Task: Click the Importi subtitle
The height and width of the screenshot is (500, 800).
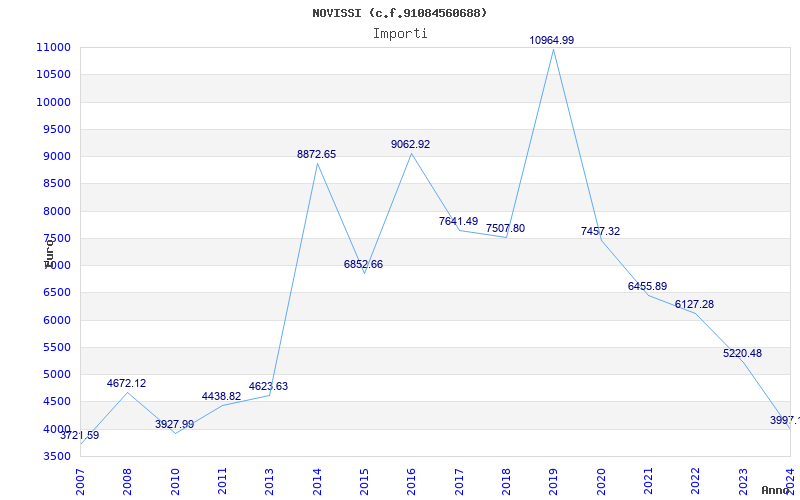Action: [x=400, y=34]
